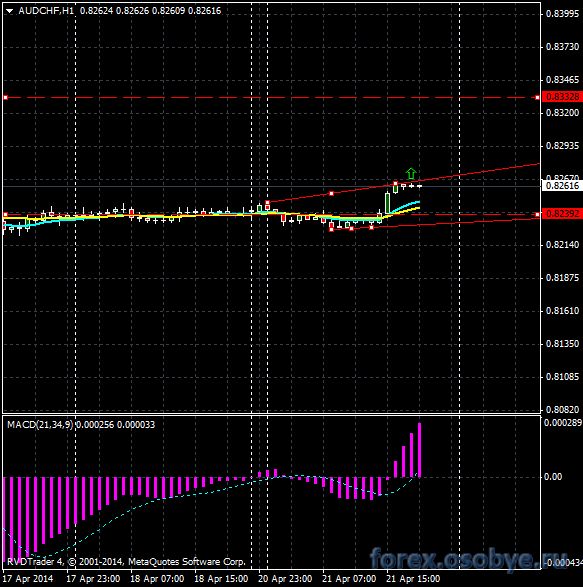
Task: Click left anchor of 0.82392 horizontal line
Action: click(x=5, y=215)
